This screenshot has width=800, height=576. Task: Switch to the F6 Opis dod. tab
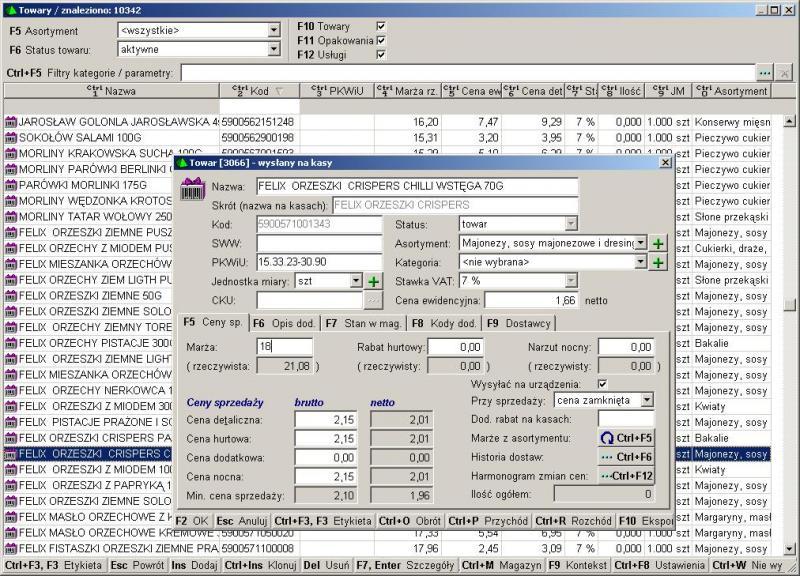tap(284, 323)
